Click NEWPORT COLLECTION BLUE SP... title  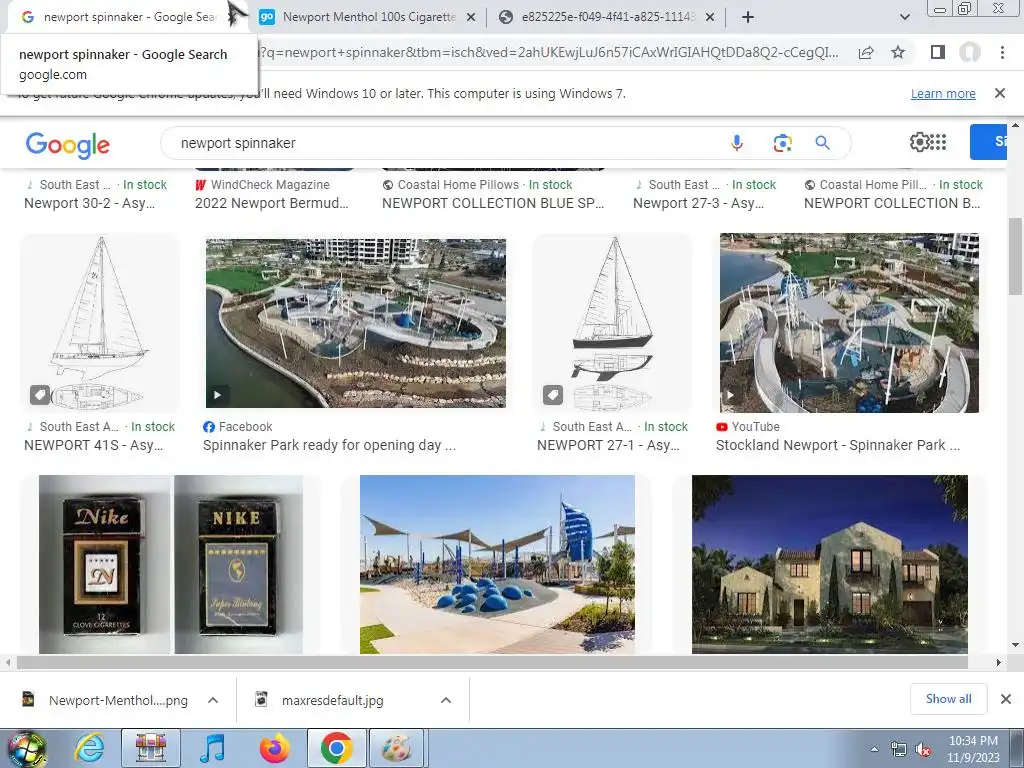point(493,203)
